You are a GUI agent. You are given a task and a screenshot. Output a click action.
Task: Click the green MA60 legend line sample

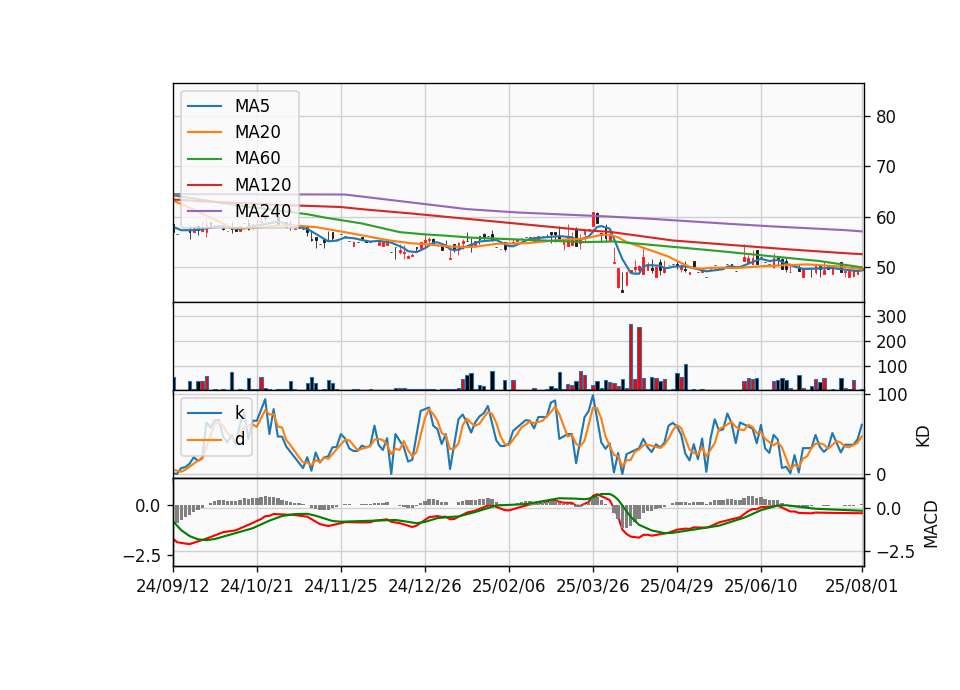click(x=204, y=159)
